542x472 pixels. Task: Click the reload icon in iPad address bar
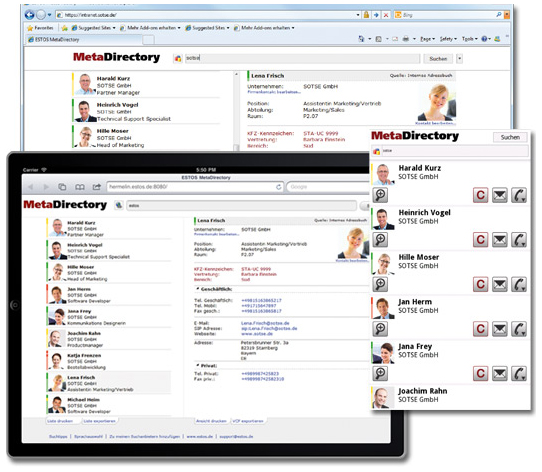[x=278, y=187]
